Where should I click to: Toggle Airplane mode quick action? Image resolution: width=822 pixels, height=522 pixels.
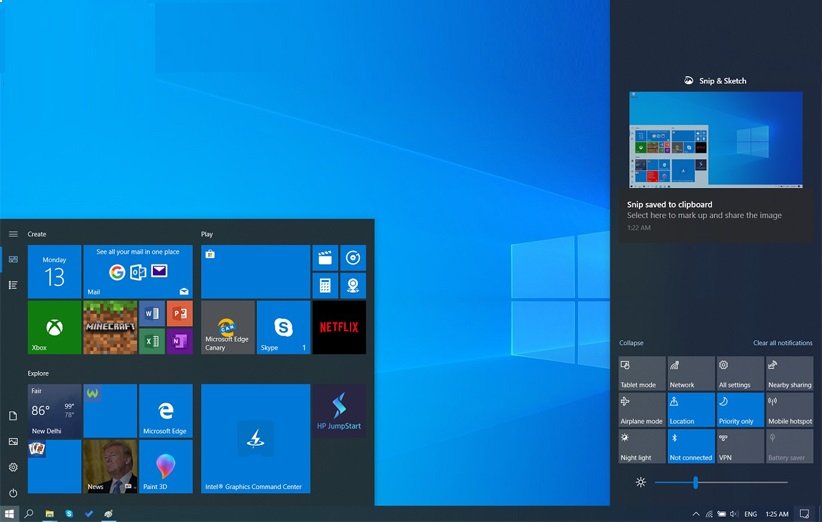click(x=642, y=410)
